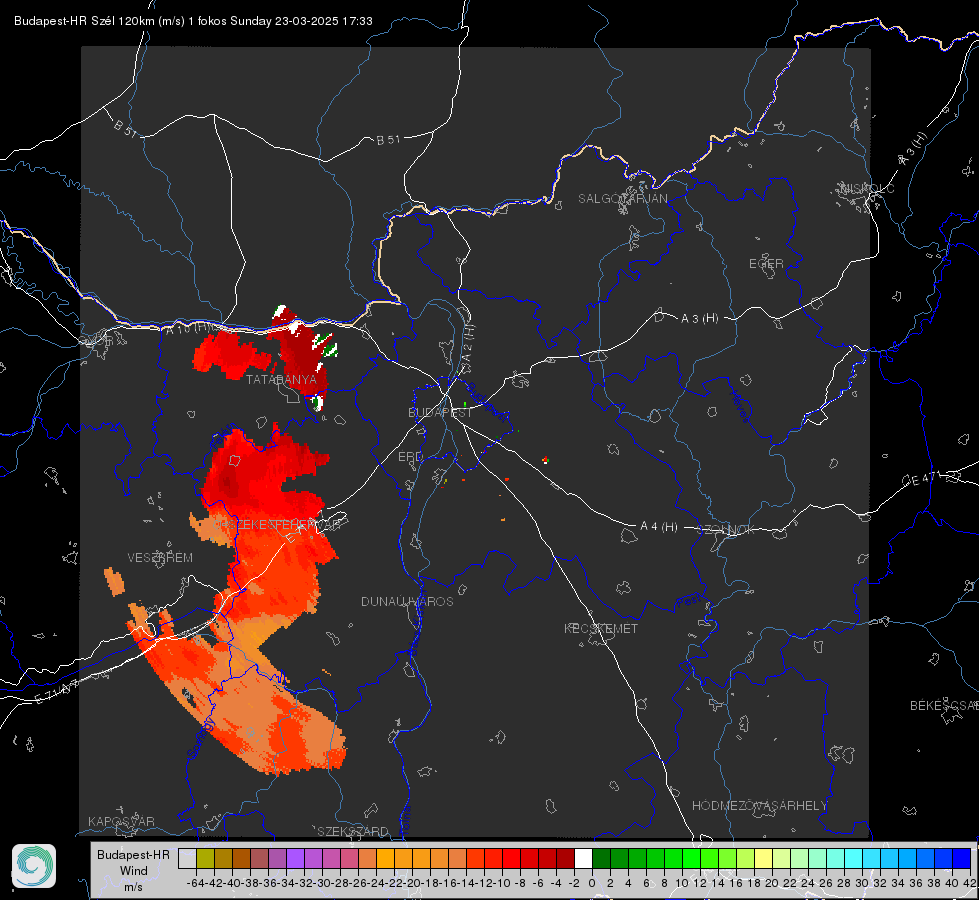The image size is (979, 900).
Task: Select the SZEKSZARD city label
Action: tap(353, 831)
